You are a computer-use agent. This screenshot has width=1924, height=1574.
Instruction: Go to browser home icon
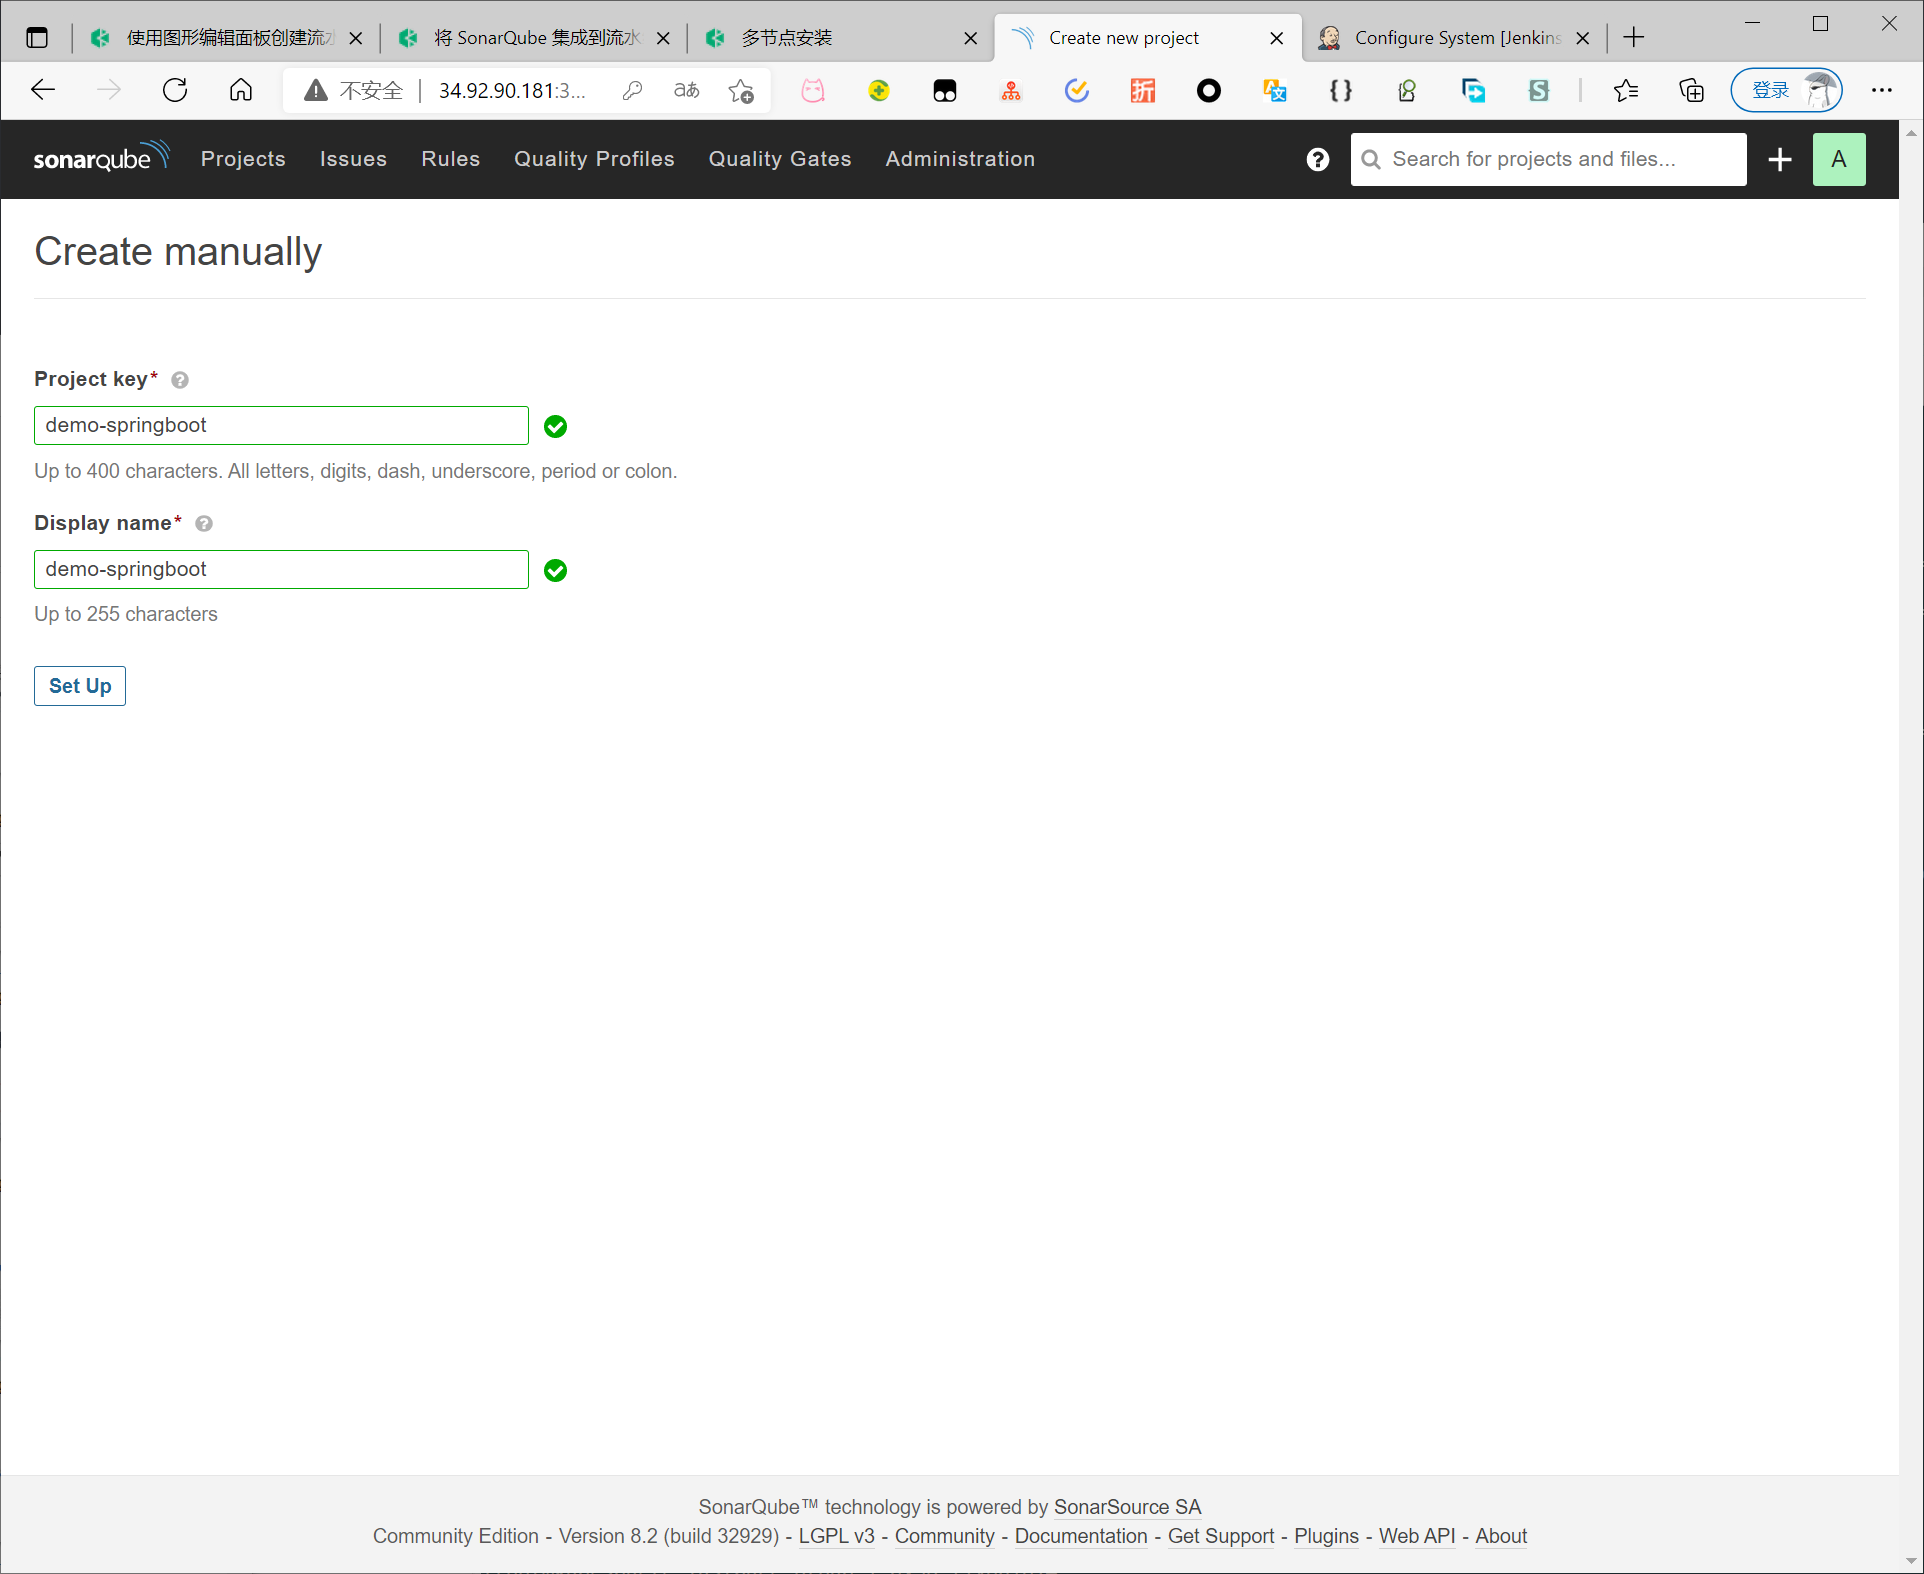tap(241, 90)
